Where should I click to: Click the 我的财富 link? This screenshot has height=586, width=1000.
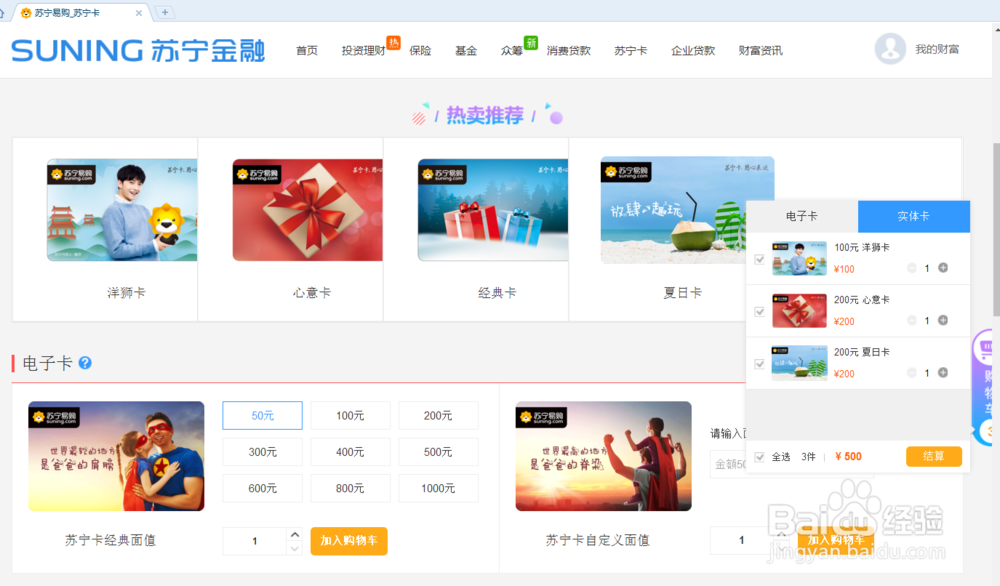coord(937,49)
